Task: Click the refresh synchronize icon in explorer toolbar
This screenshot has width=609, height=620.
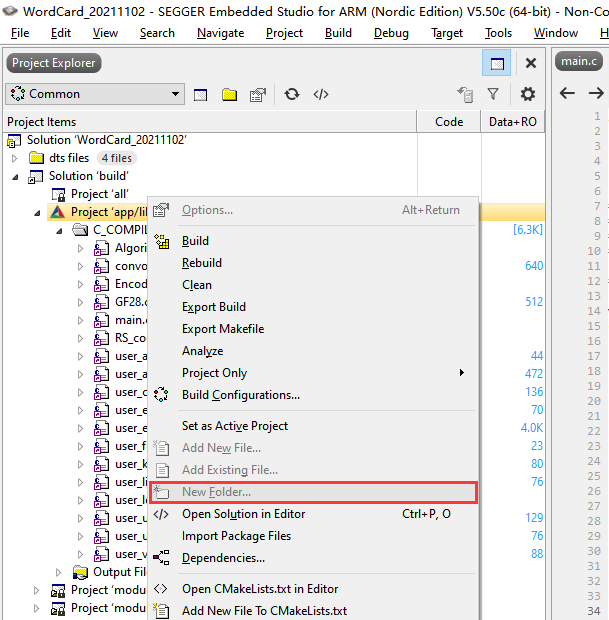Action: pos(291,94)
